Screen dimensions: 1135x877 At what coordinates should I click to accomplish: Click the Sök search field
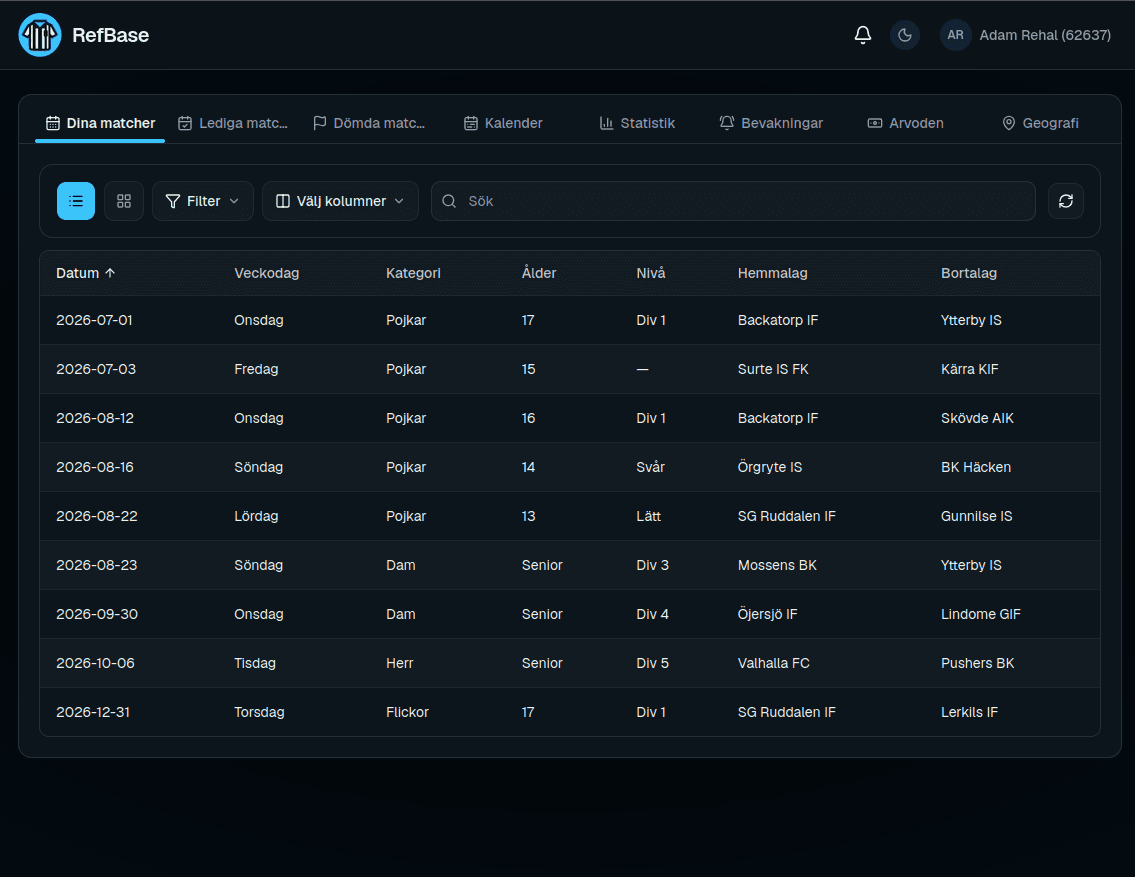pyautogui.click(x=733, y=201)
